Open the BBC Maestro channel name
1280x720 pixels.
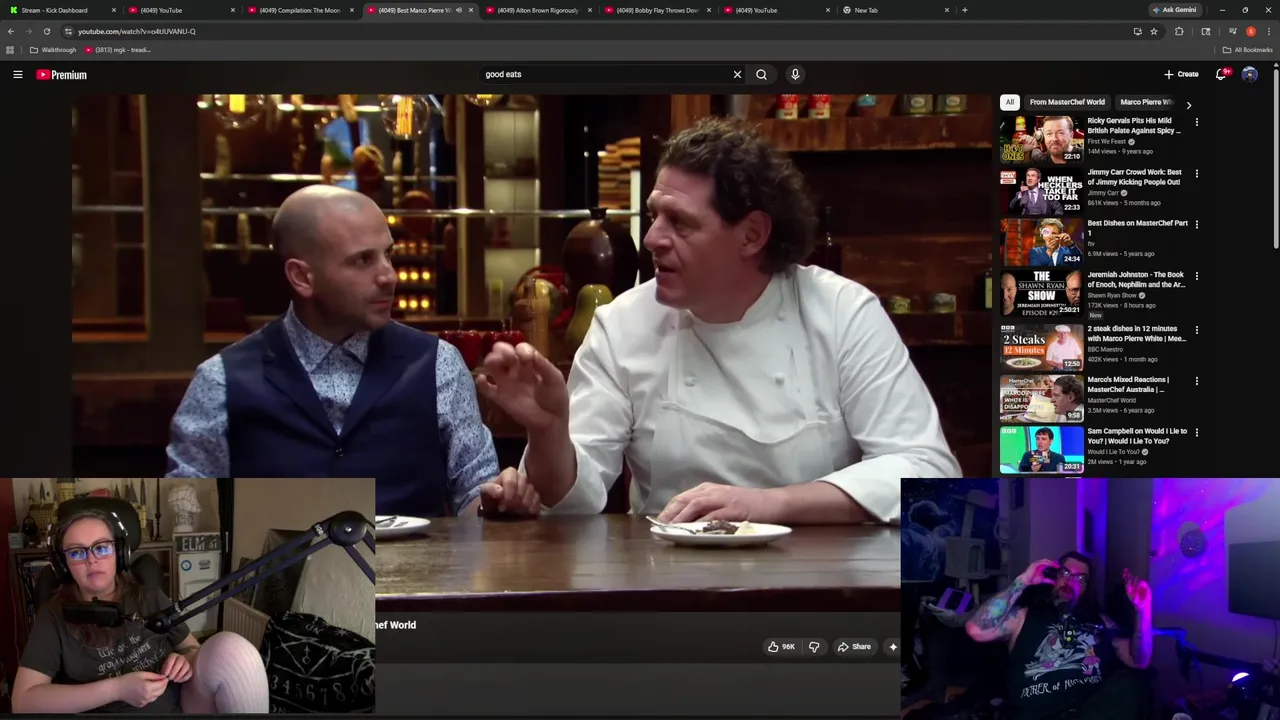(1107, 349)
